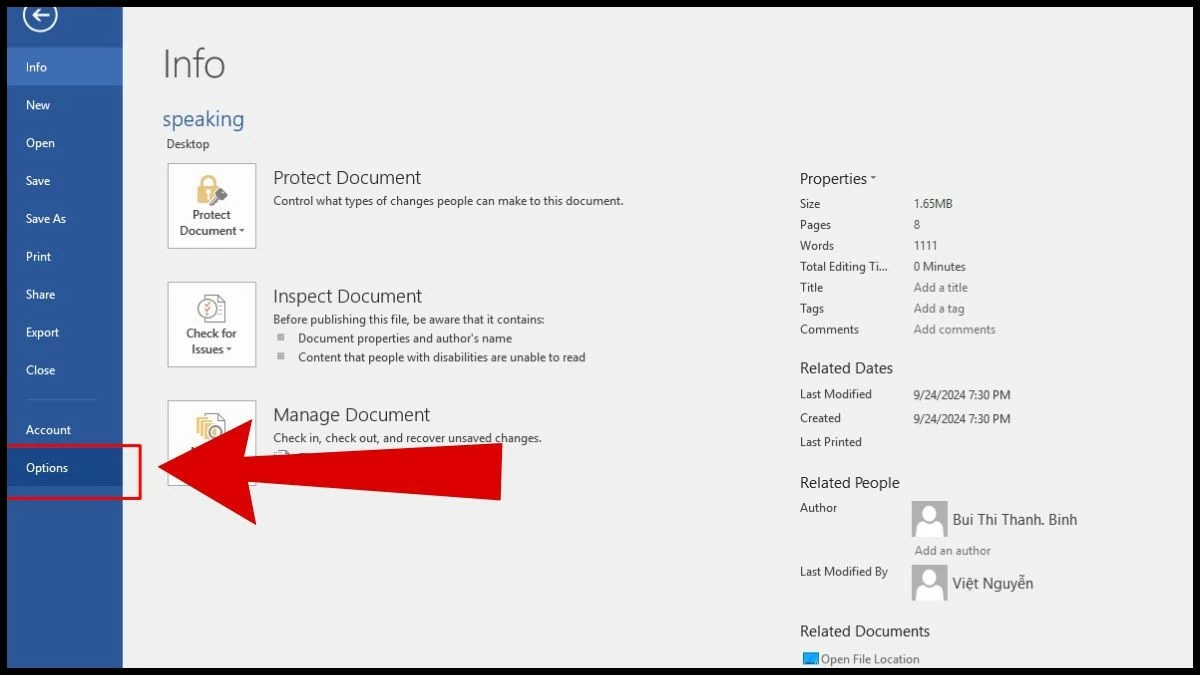The image size is (1200, 675).
Task: Click author avatar for Bui Thi Thanh. Binh
Action: pos(929,520)
